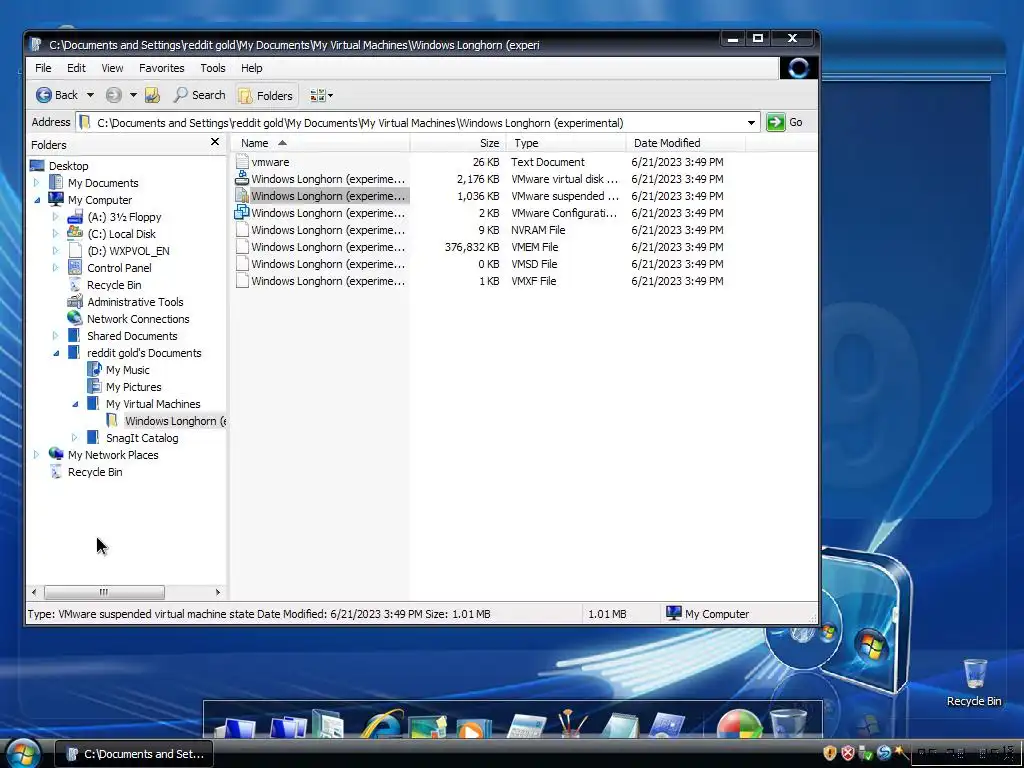This screenshot has height=768, width=1024.
Task: Collapse reddit gold's Documents node
Action: (x=56, y=353)
